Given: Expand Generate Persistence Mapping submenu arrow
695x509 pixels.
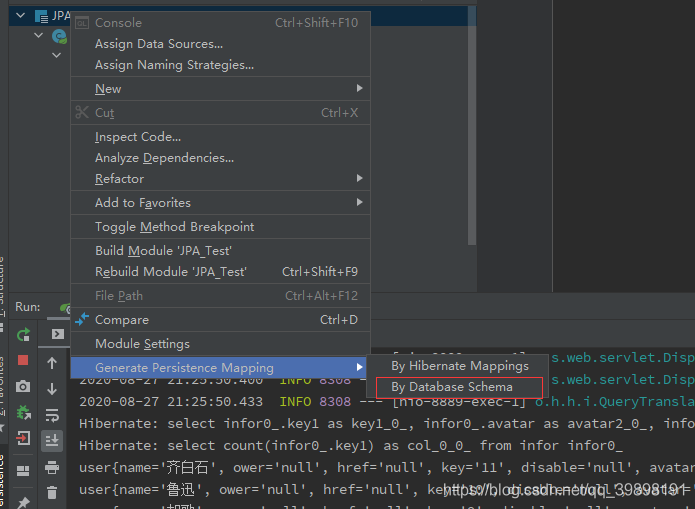Looking at the screenshot, I should (359, 367).
